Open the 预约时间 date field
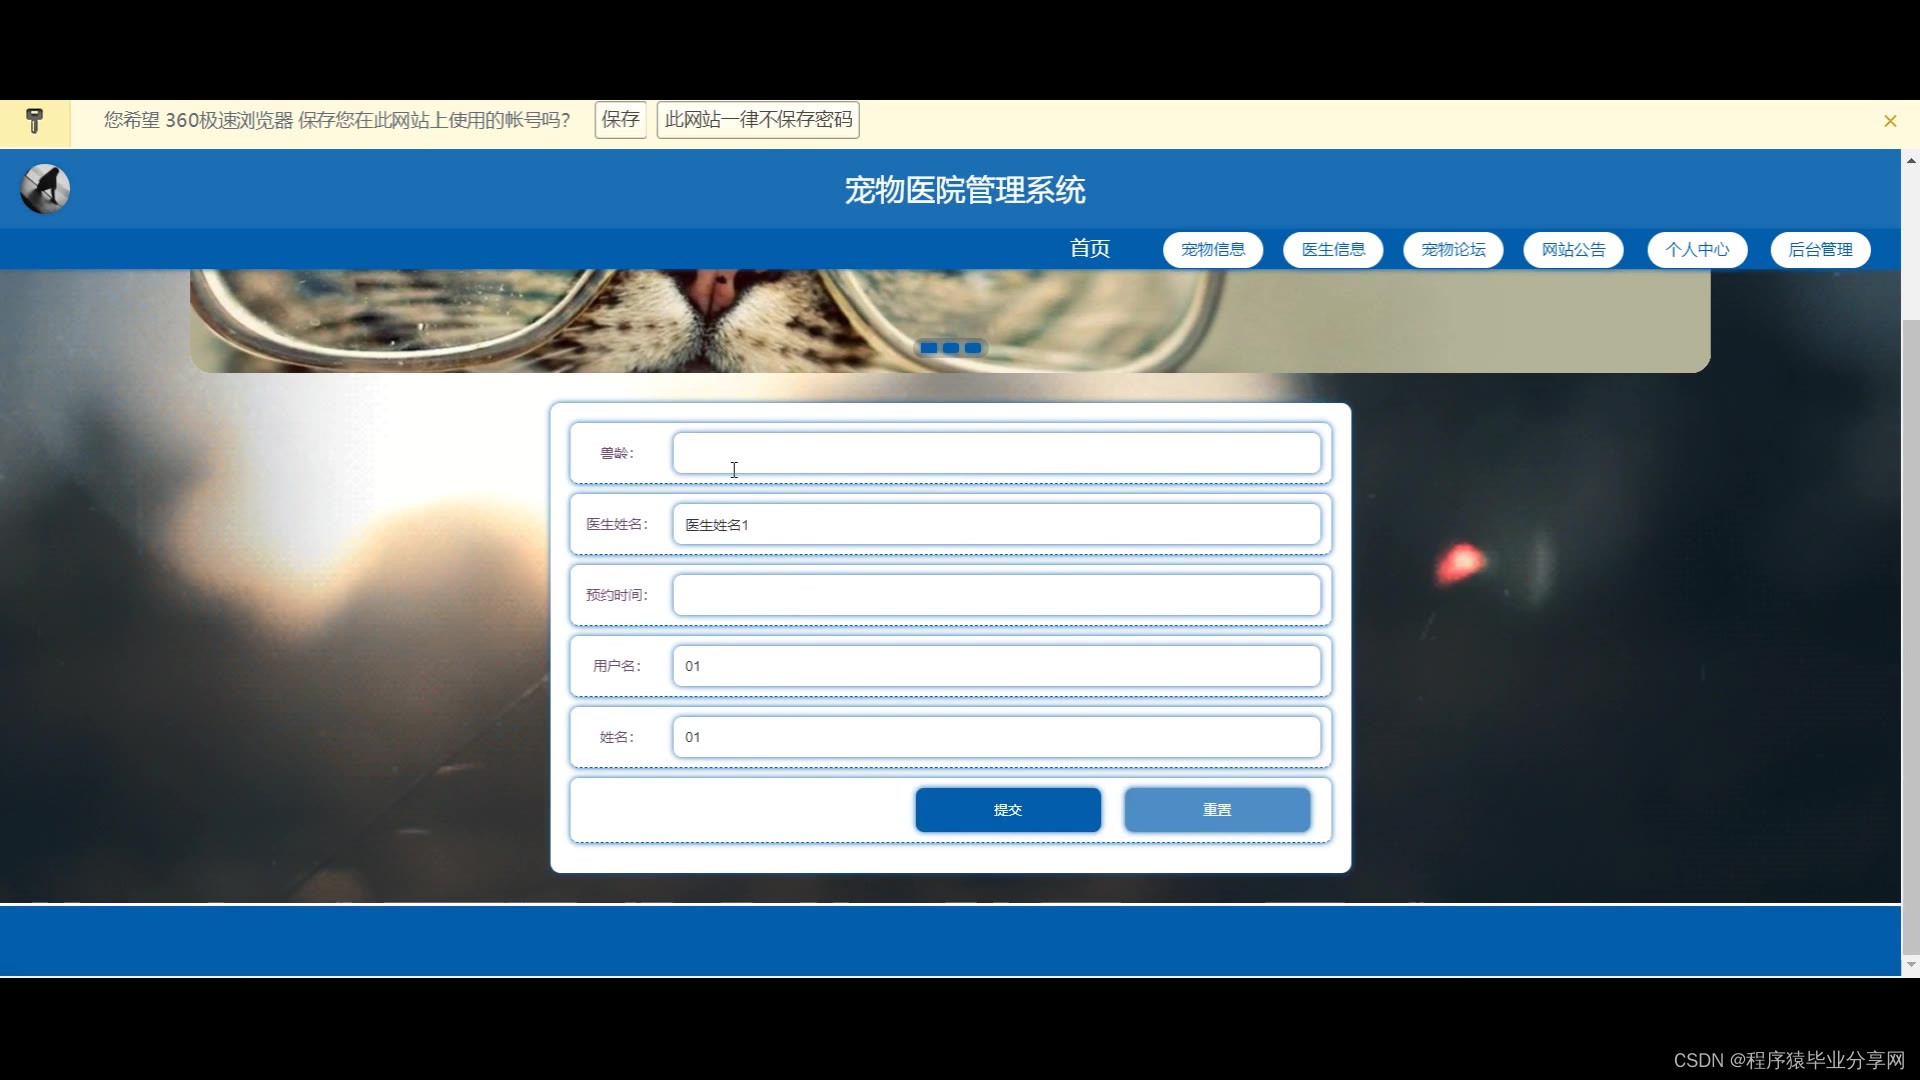This screenshot has width=1920, height=1080. coord(996,595)
